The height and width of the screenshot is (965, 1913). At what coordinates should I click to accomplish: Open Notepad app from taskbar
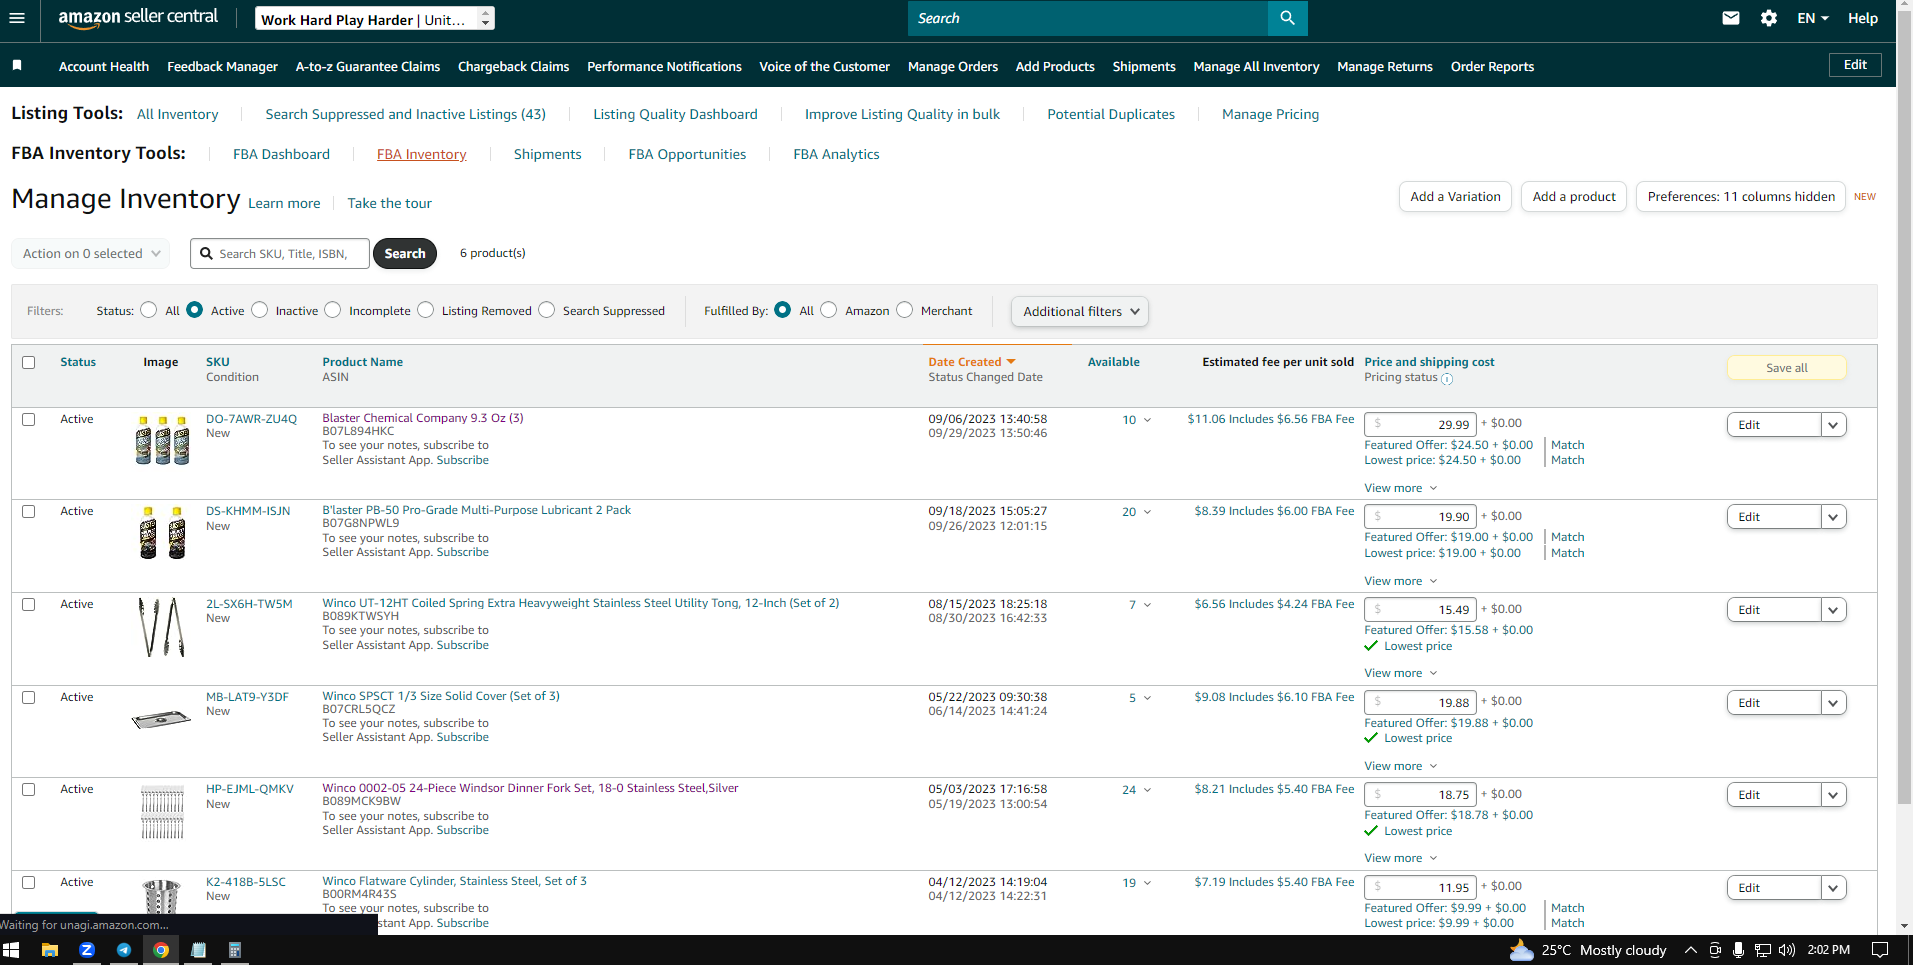(x=198, y=950)
